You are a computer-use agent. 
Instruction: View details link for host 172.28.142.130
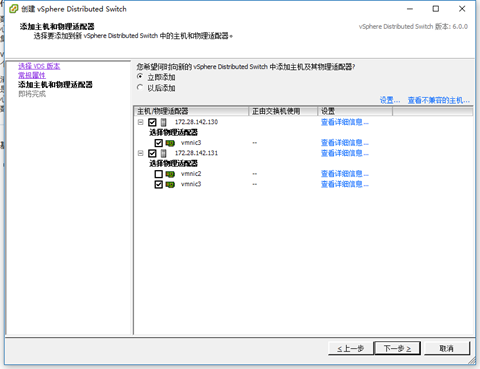click(345, 122)
